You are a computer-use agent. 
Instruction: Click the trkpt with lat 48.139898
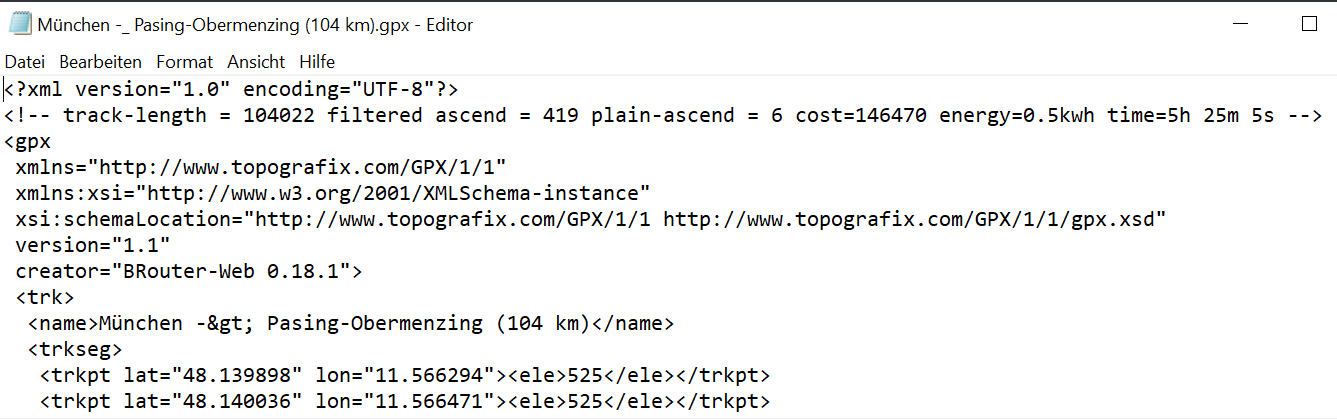(x=404, y=376)
